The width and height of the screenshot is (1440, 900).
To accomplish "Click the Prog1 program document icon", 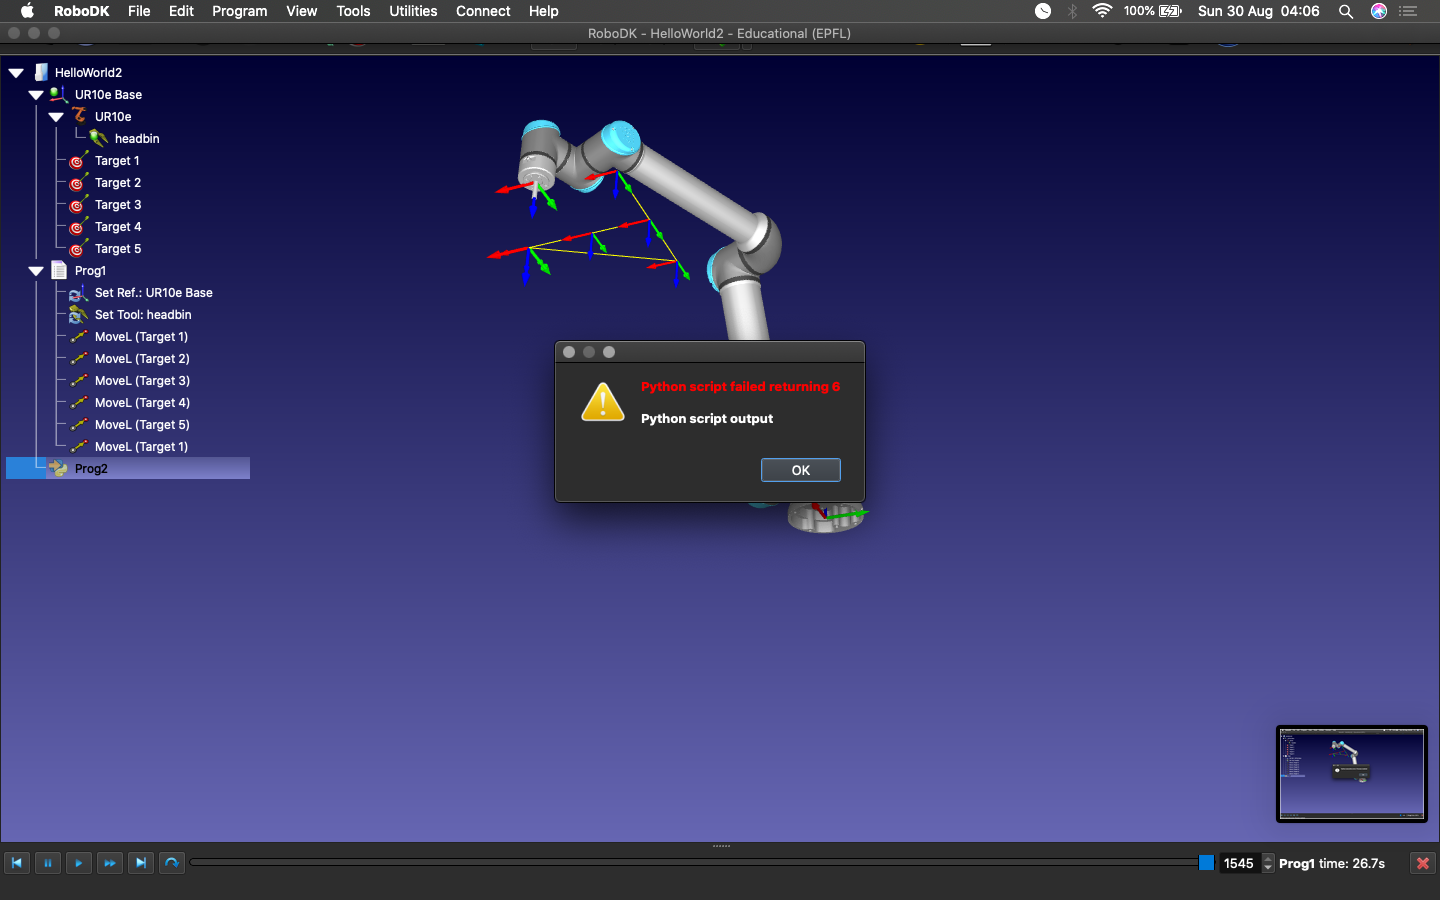I will (59, 271).
